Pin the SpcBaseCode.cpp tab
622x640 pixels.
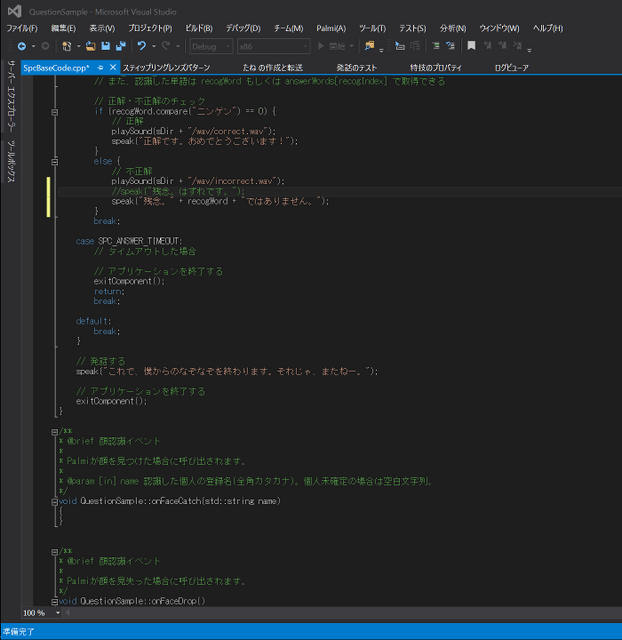(x=101, y=67)
